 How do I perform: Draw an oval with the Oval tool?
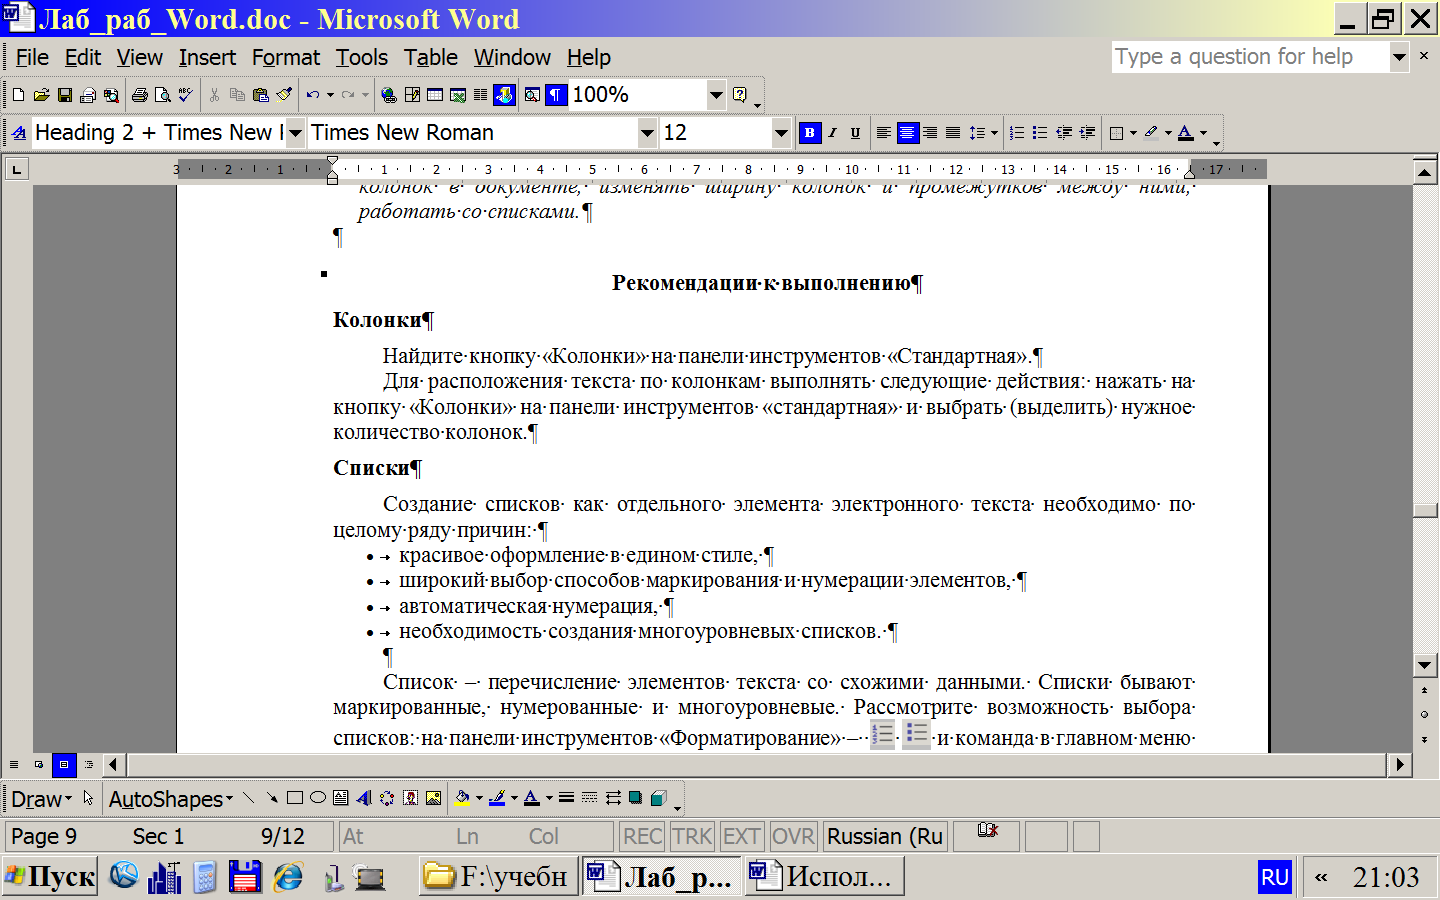pos(318,798)
